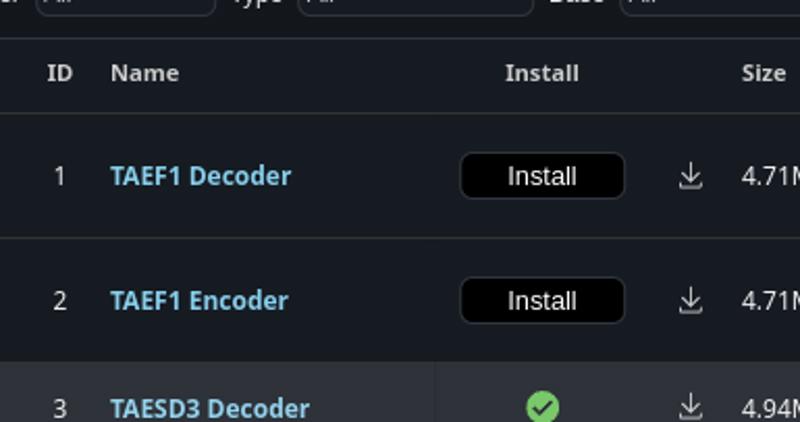Focus the leftmost filter input field
The image size is (800, 422).
126,6
